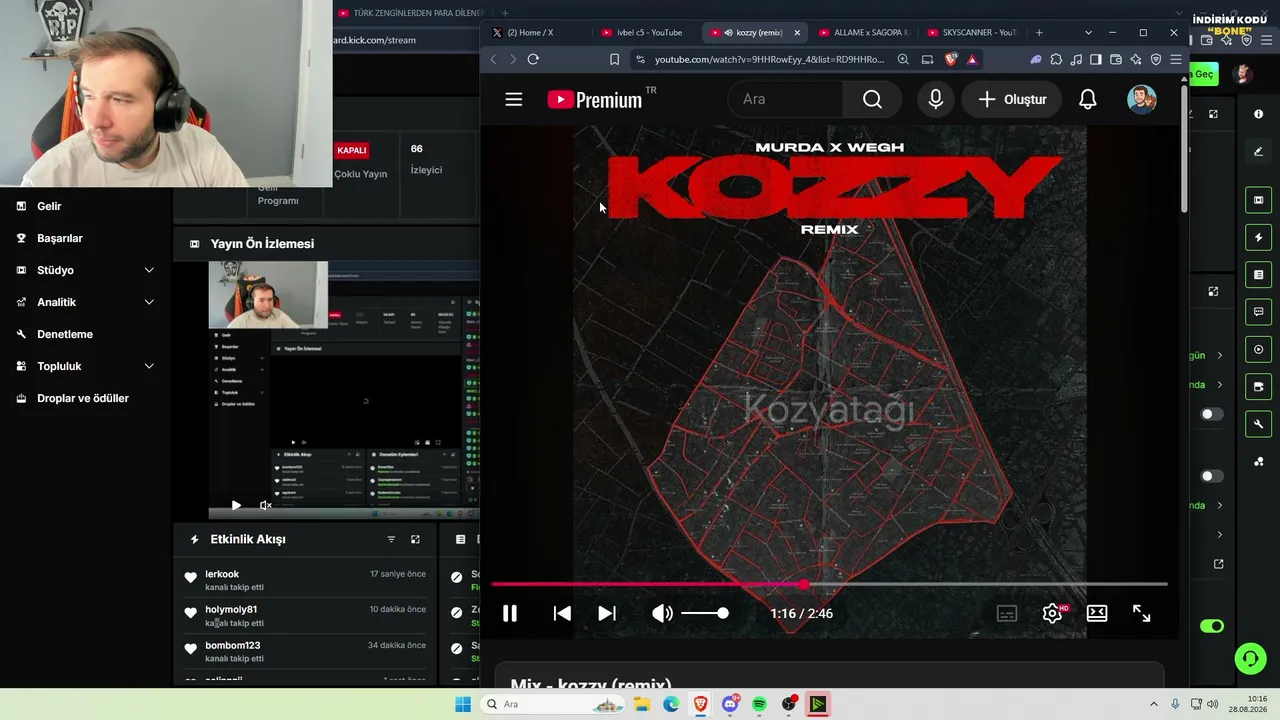Screen dimensions: 1280x720
Task: Skip to next video in YouTube player
Action: point(607,613)
